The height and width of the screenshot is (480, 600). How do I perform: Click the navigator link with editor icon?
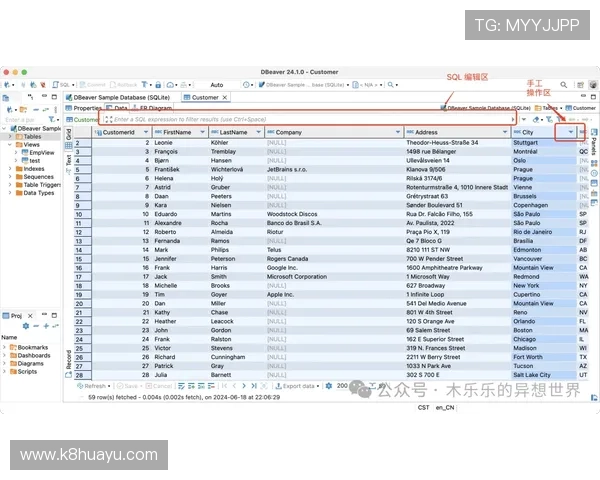click(46, 110)
